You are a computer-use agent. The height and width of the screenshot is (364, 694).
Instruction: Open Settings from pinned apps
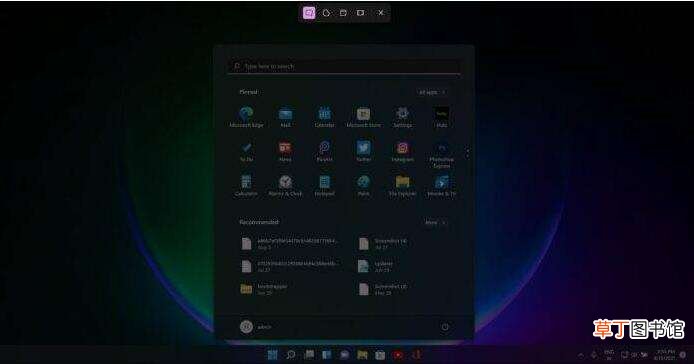(x=402, y=117)
